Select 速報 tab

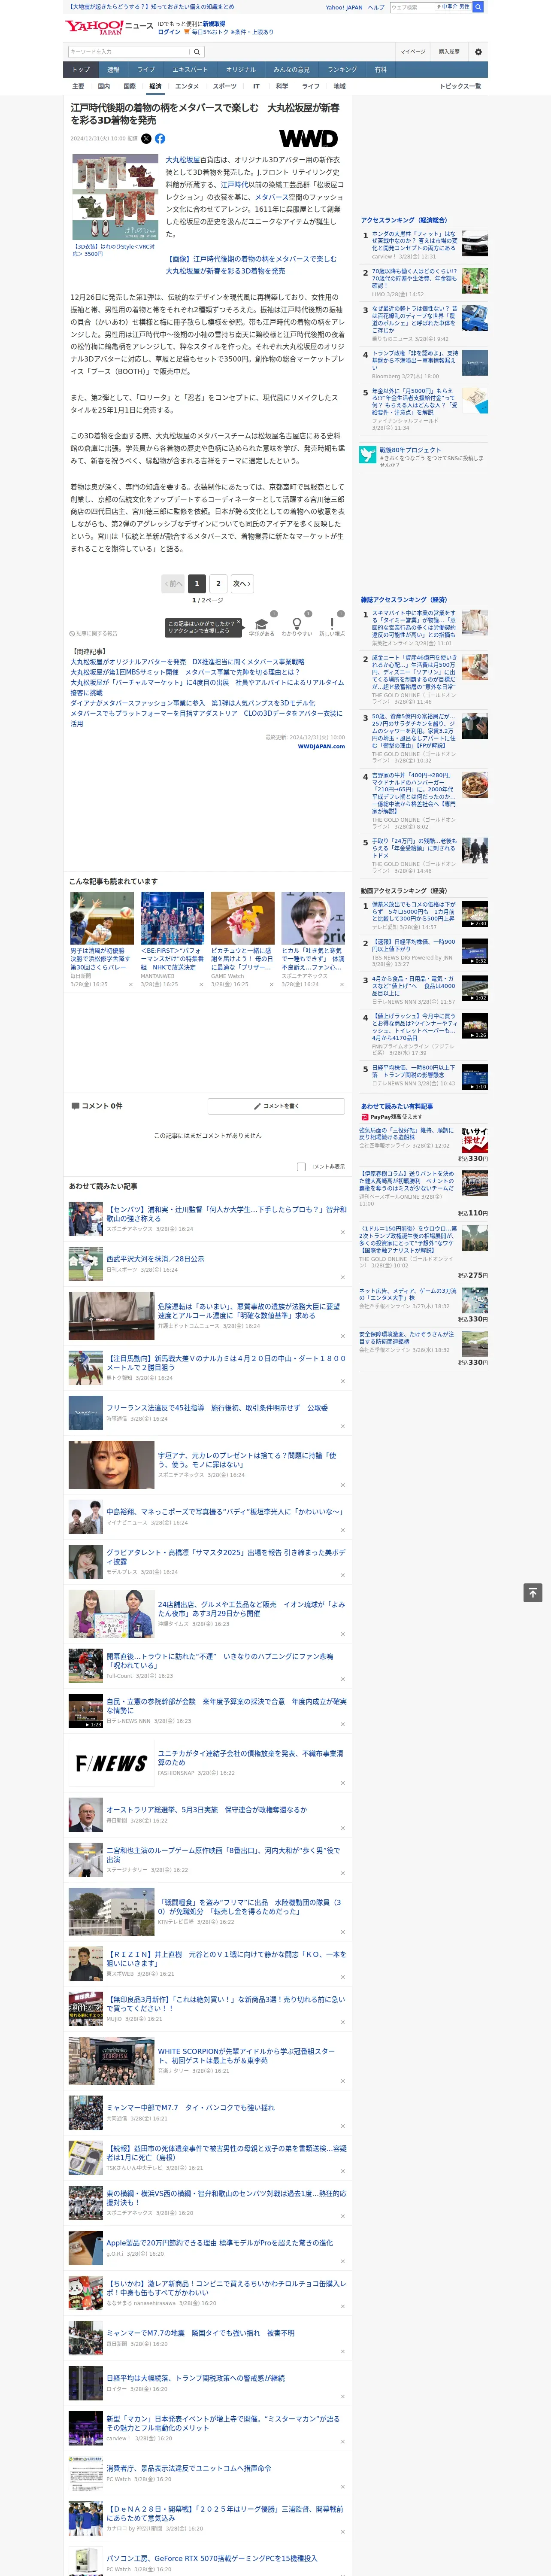point(113,70)
